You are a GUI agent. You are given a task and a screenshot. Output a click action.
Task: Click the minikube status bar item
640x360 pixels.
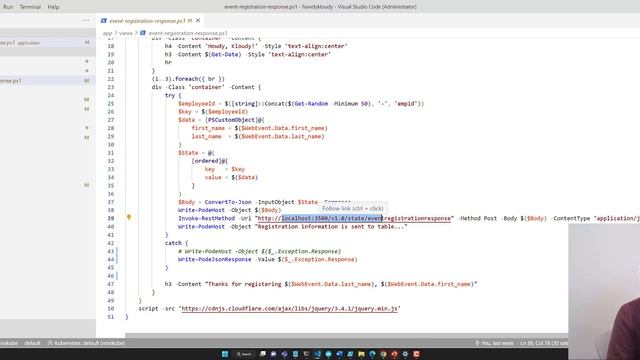[x=9, y=343]
